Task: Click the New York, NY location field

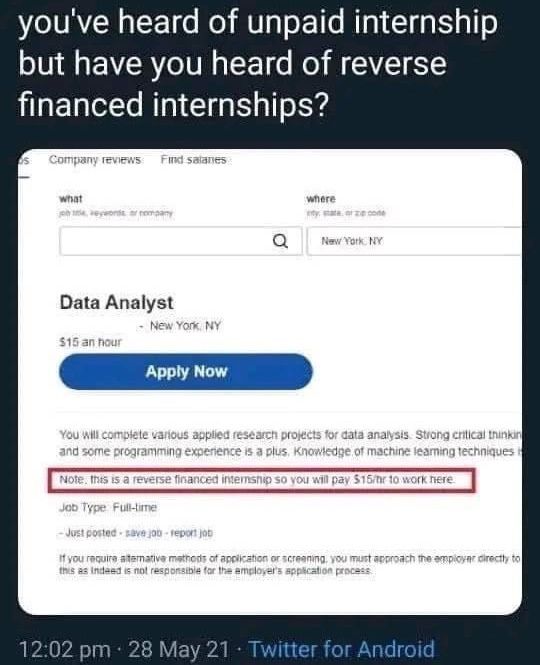Action: tap(414, 241)
